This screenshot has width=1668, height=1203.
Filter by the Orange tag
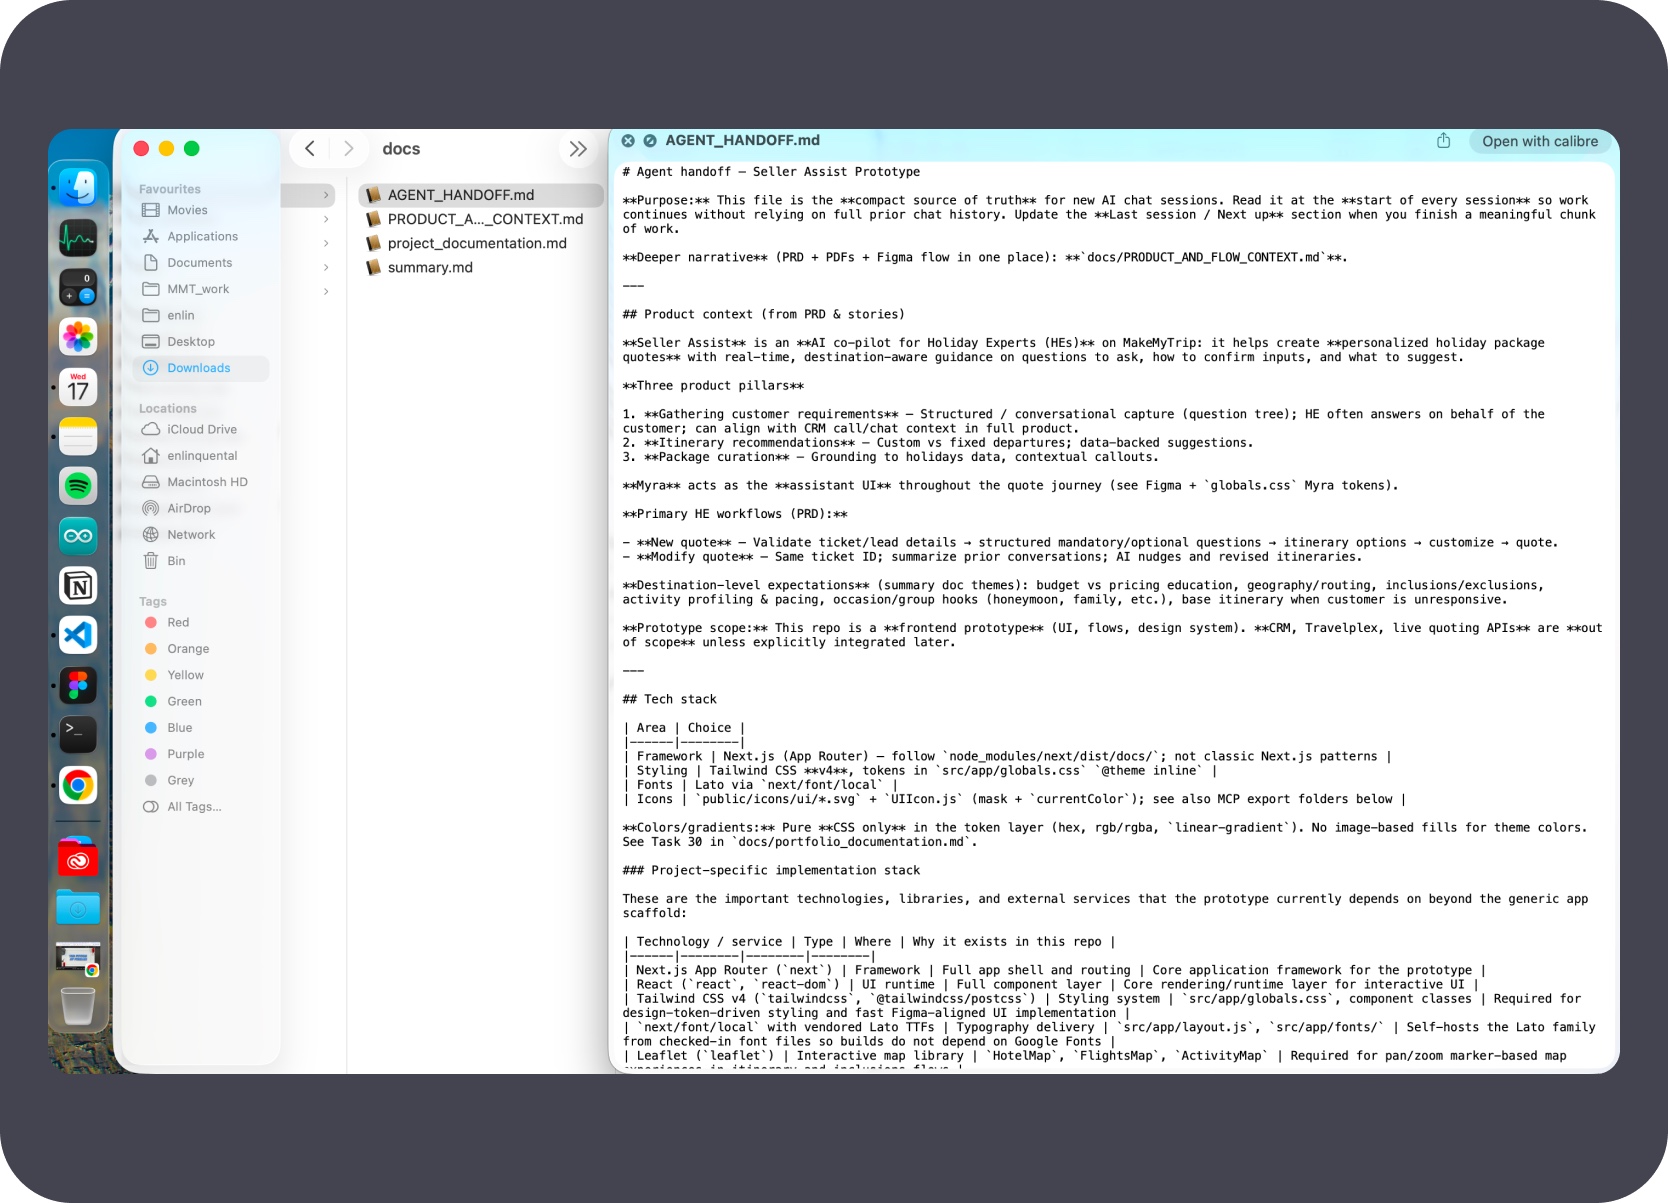[x=200, y=649]
